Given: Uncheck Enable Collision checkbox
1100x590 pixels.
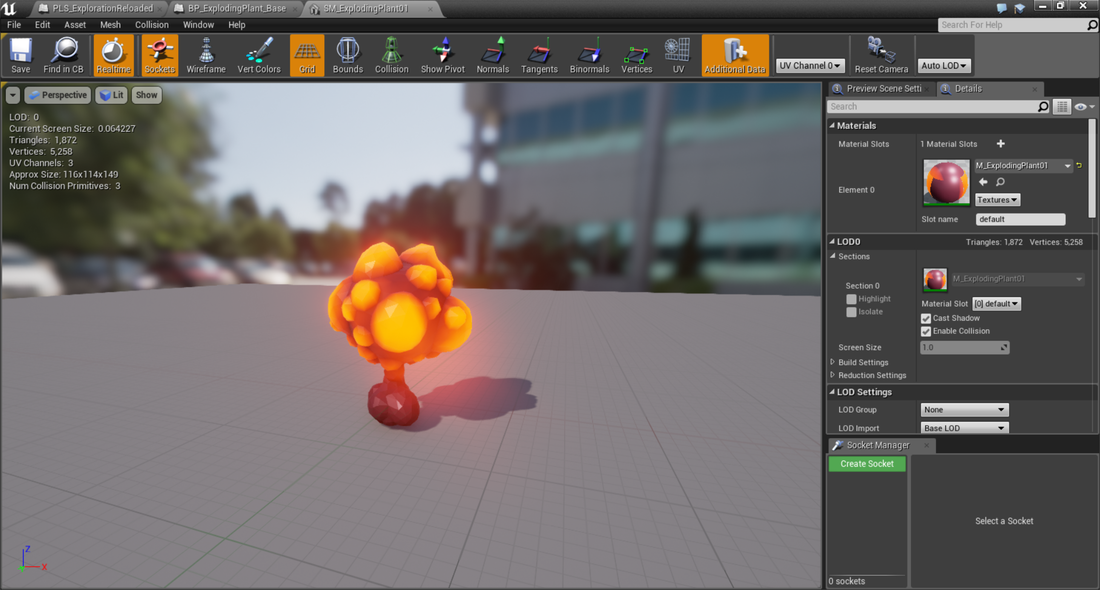Looking at the screenshot, I should click(x=926, y=331).
